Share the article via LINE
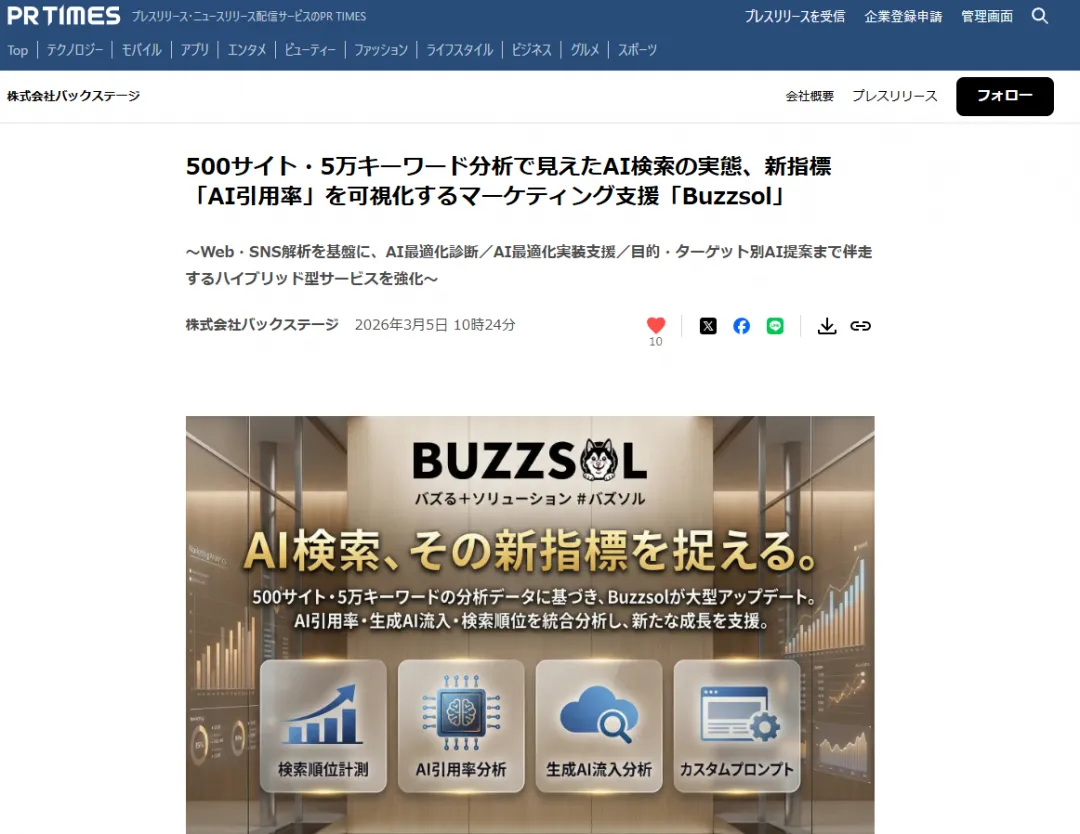This screenshot has height=834, width=1080. point(775,326)
